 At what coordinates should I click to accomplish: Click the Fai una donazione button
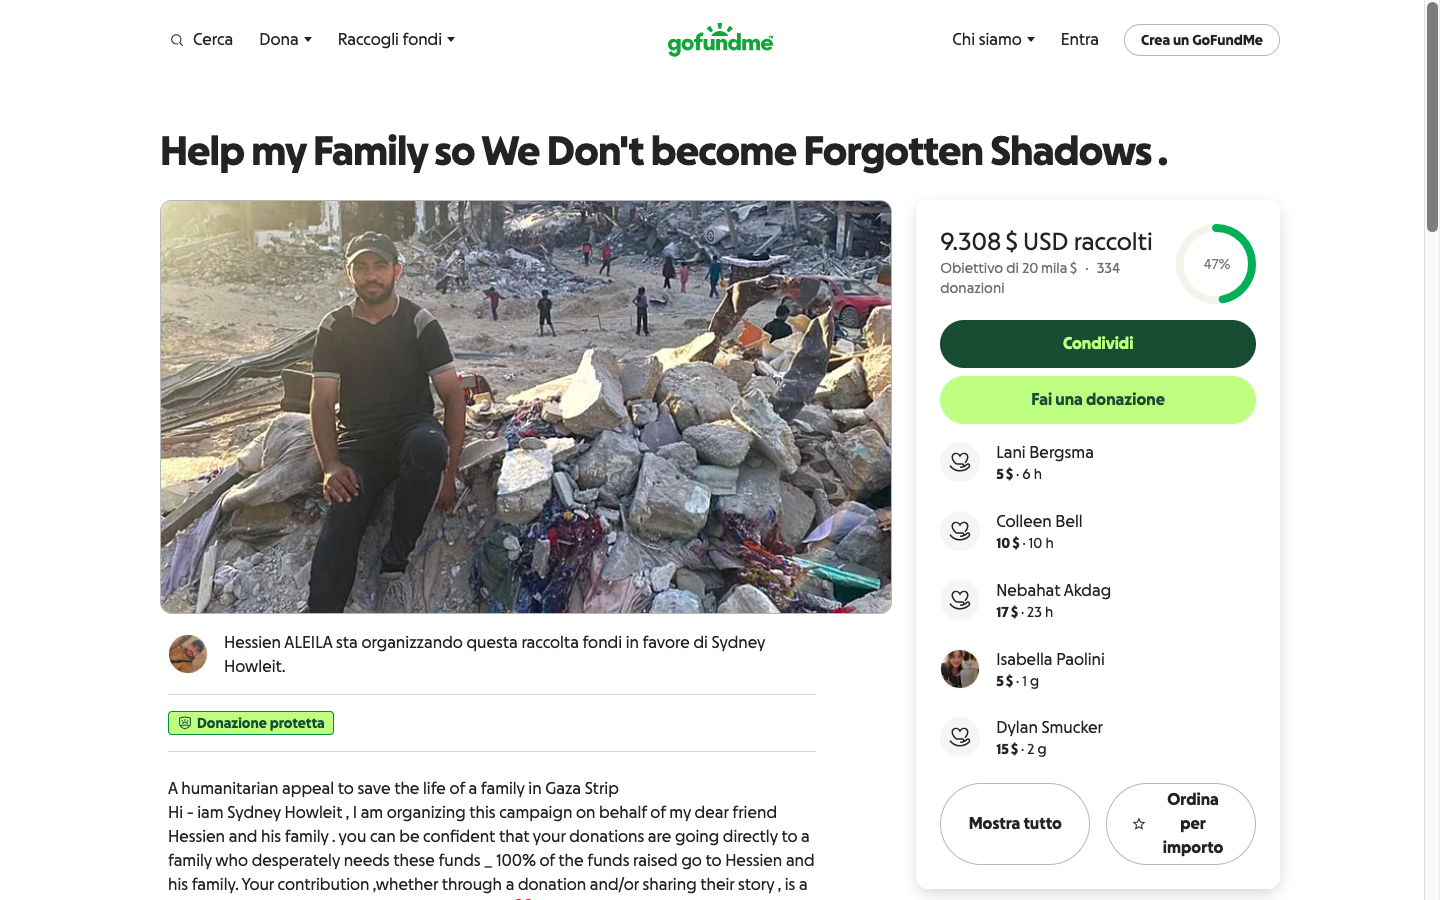pos(1097,400)
